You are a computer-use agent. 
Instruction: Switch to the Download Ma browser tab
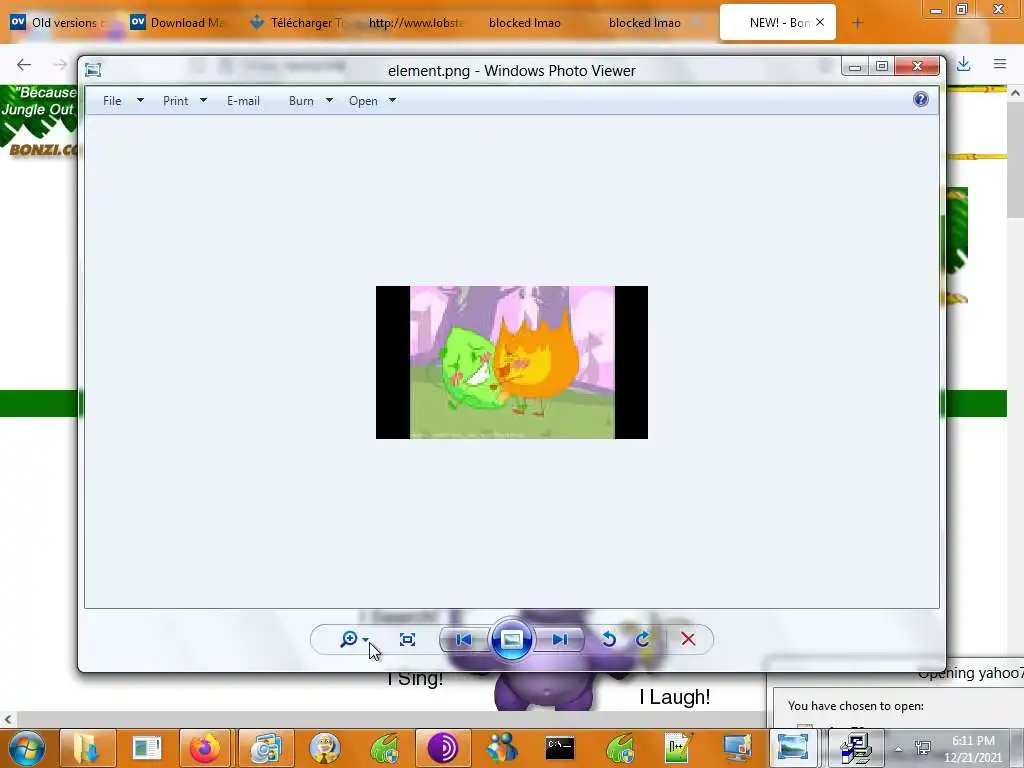[x=179, y=23]
